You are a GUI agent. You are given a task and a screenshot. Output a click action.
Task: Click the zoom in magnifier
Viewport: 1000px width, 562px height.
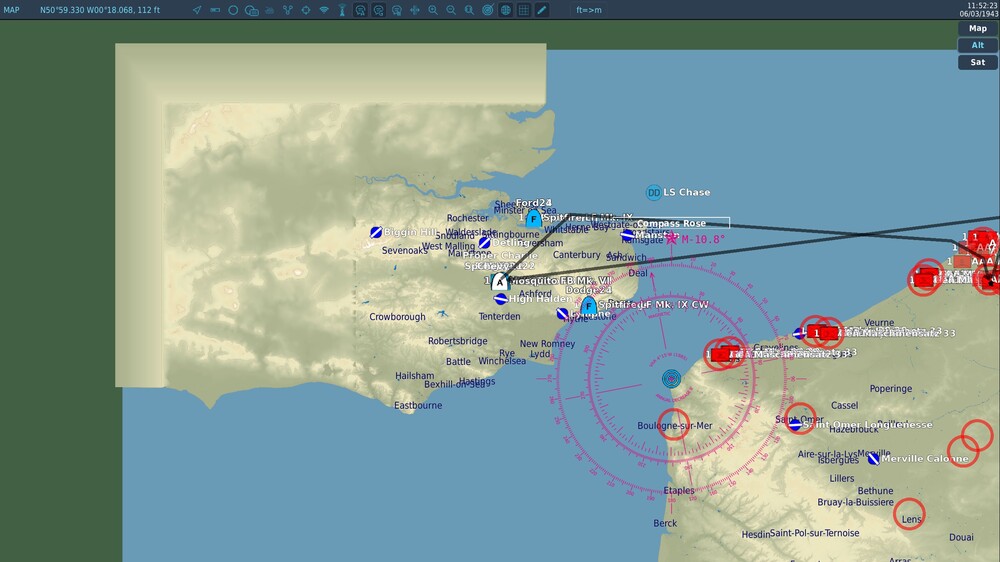[x=433, y=10]
